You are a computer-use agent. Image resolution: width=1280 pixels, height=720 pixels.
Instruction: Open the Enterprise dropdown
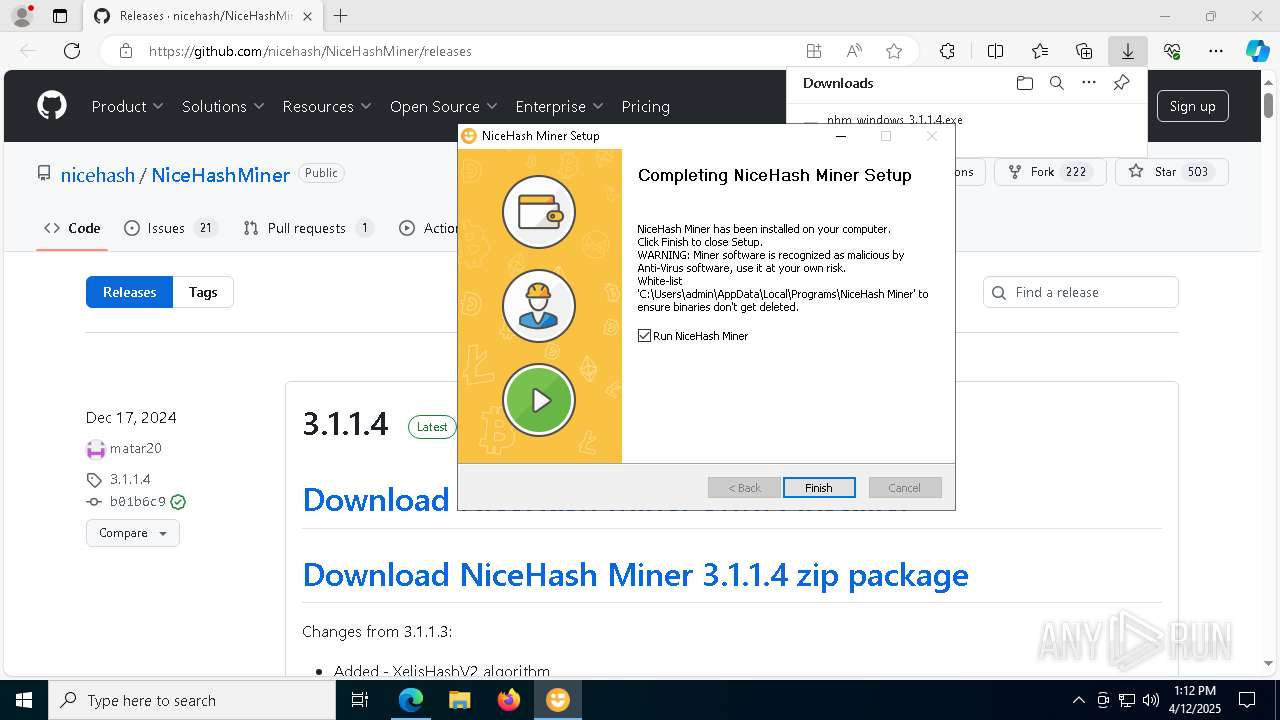[559, 106]
